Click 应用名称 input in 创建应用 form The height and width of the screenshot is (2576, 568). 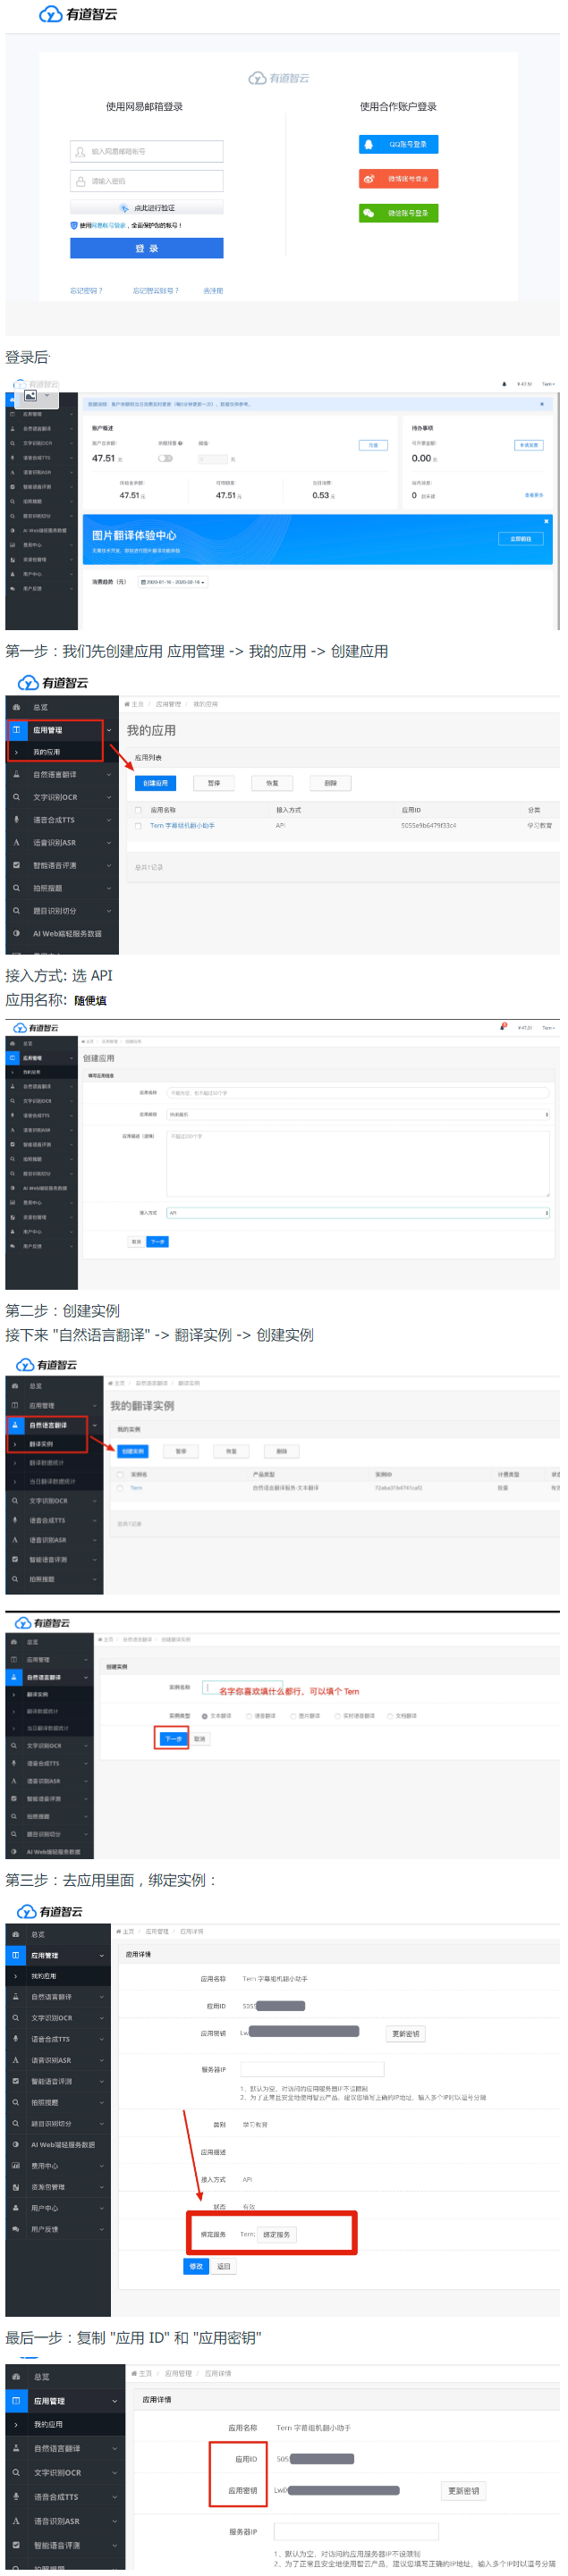pyautogui.click(x=358, y=1093)
